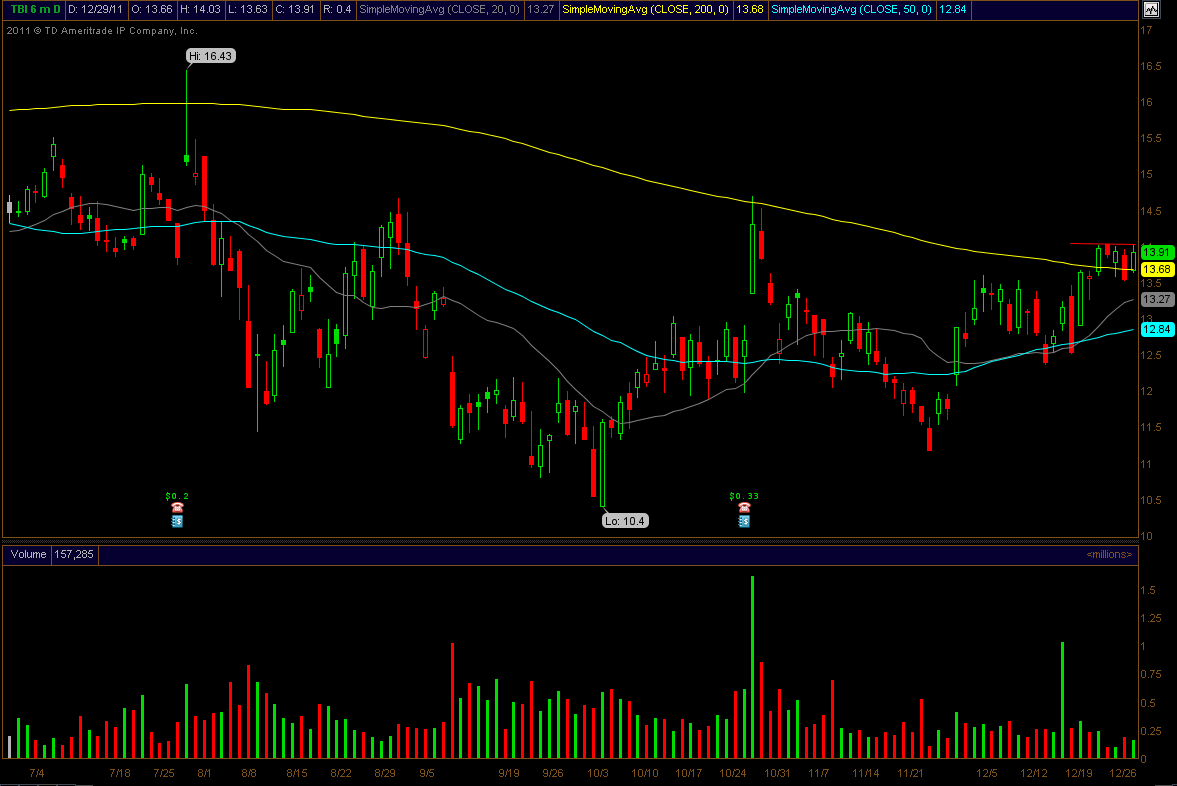This screenshot has width=1177, height=786.
Task: Click the 16.5 price axis label
Action: click(x=1151, y=66)
